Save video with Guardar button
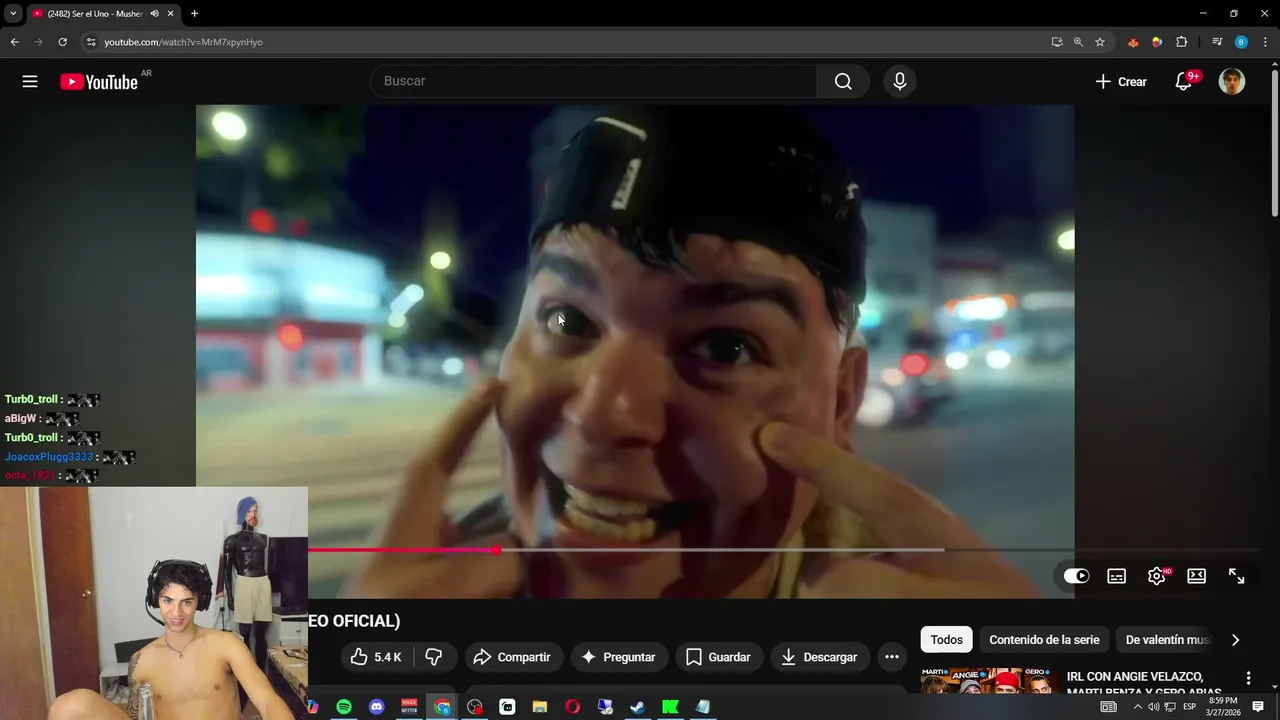The image size is (1280, 720). click(719, 657)
